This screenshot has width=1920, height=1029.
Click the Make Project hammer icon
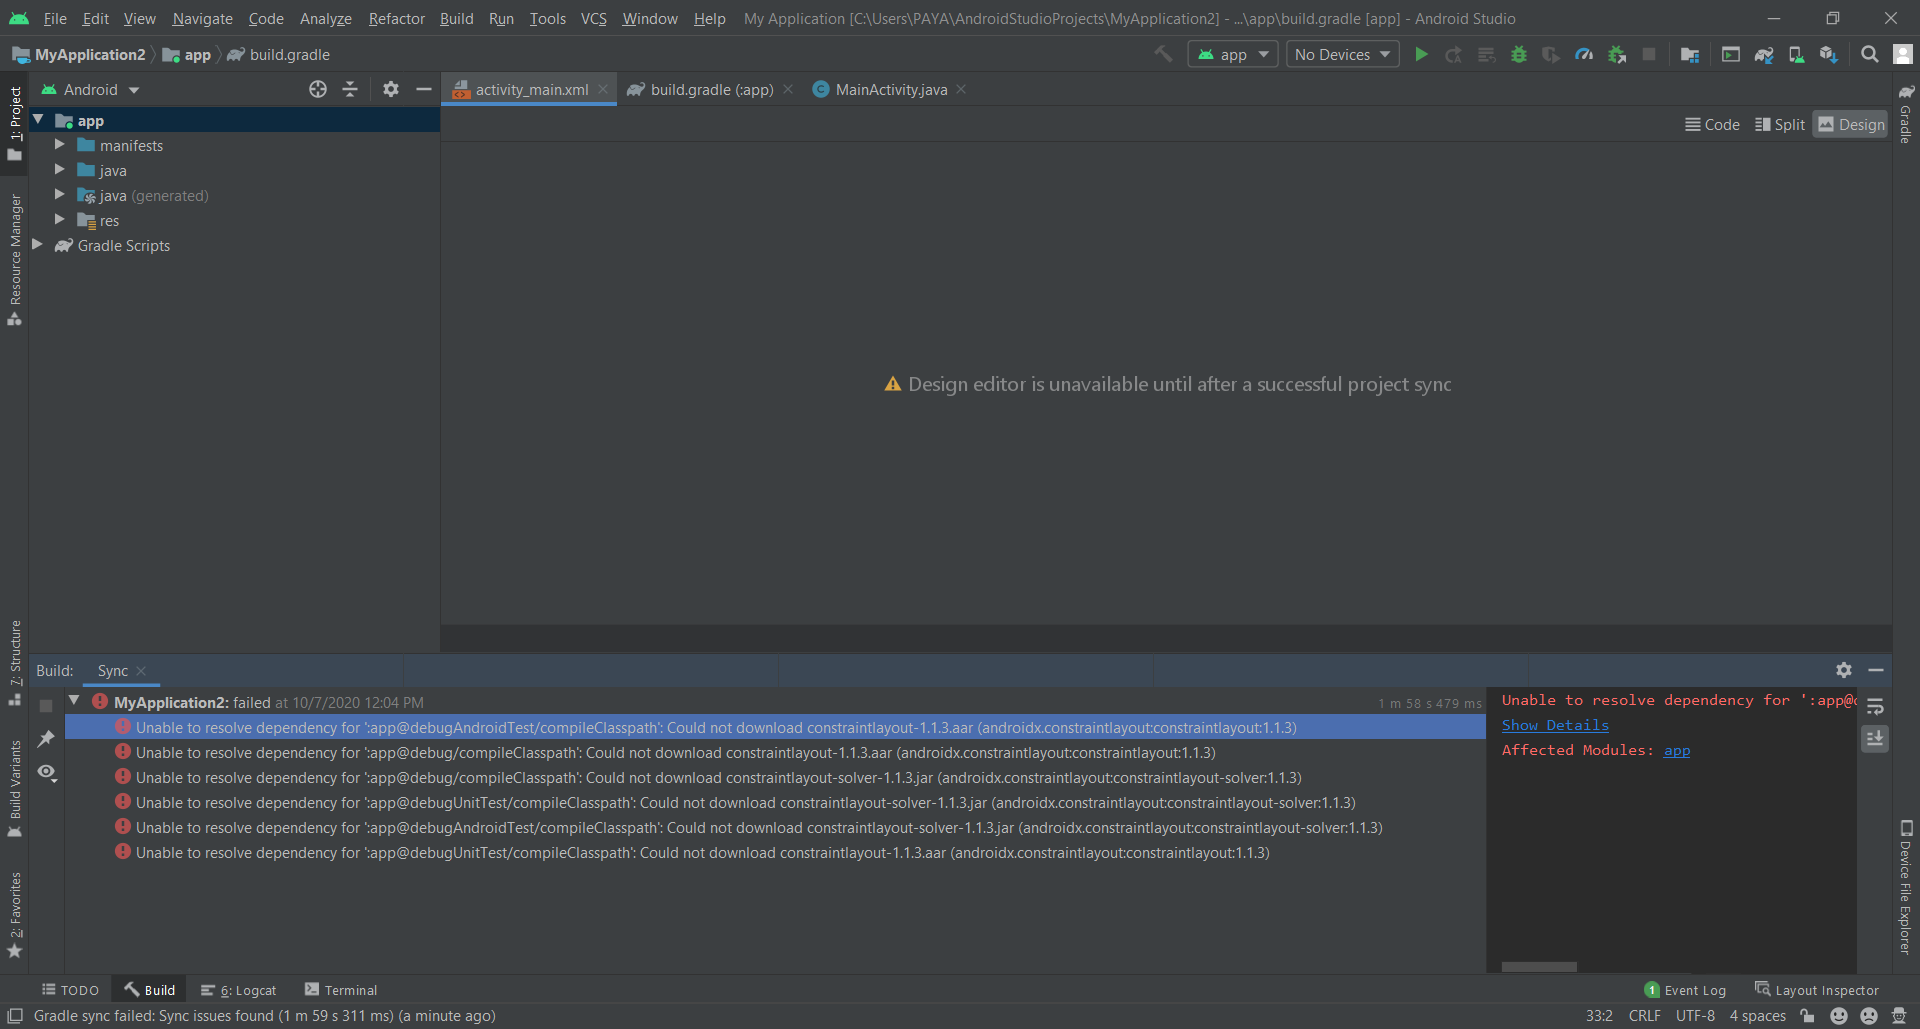(1163, 55)
